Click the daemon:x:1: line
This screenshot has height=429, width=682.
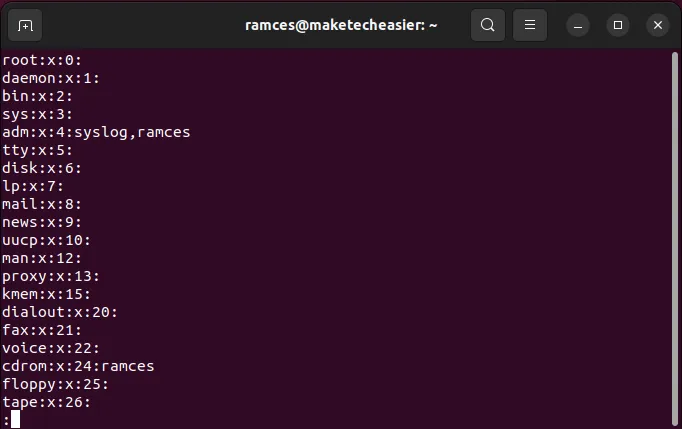(51, 78)
